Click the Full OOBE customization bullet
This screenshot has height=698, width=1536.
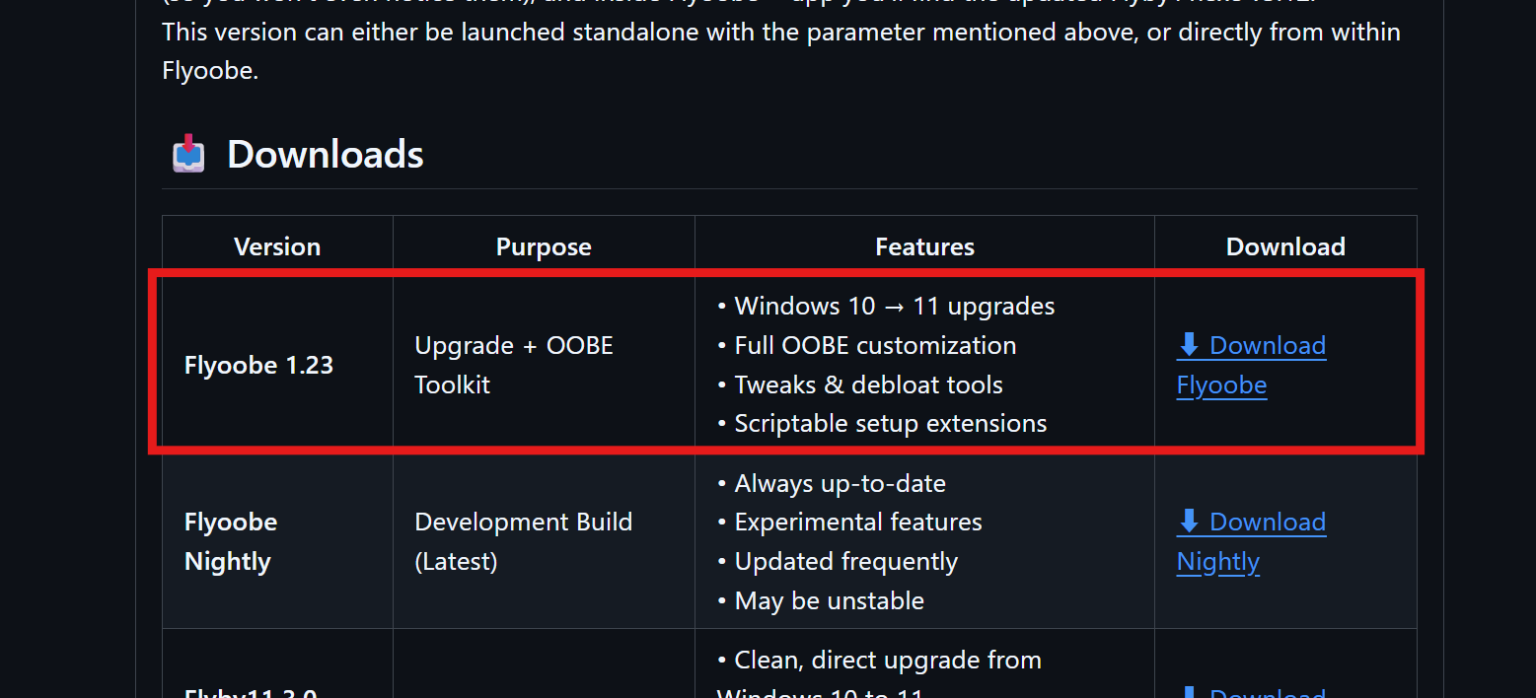[x=875, y=346]
